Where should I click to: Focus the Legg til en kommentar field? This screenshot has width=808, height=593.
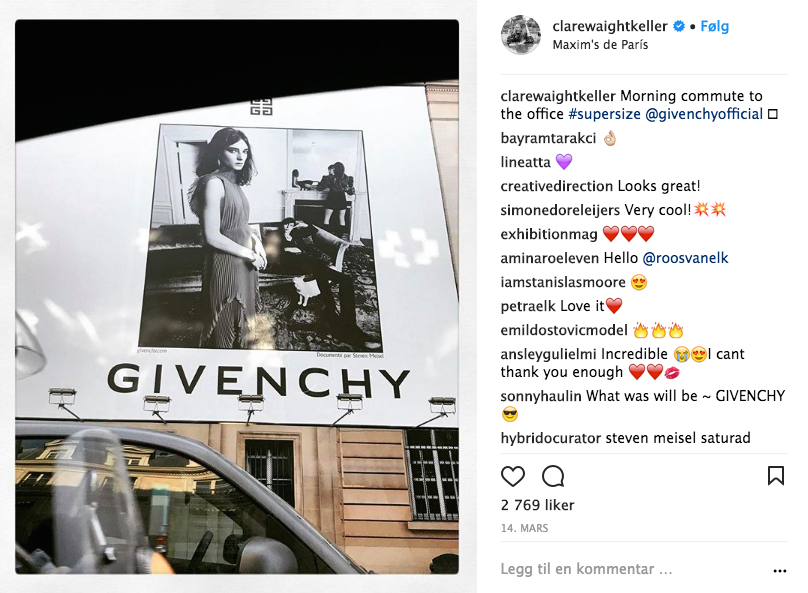[634, 569]
